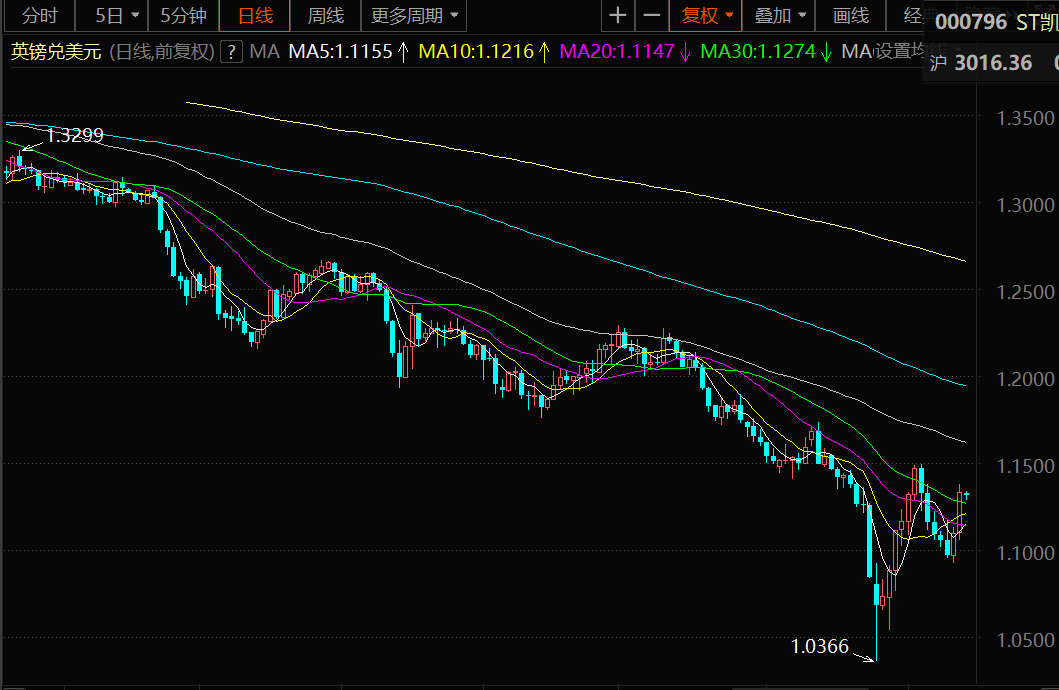Image resolution: width=1059 pixels, height=690 pixels.
Task: Click the 1.2500 price axis label
Action: point(1025,292)
